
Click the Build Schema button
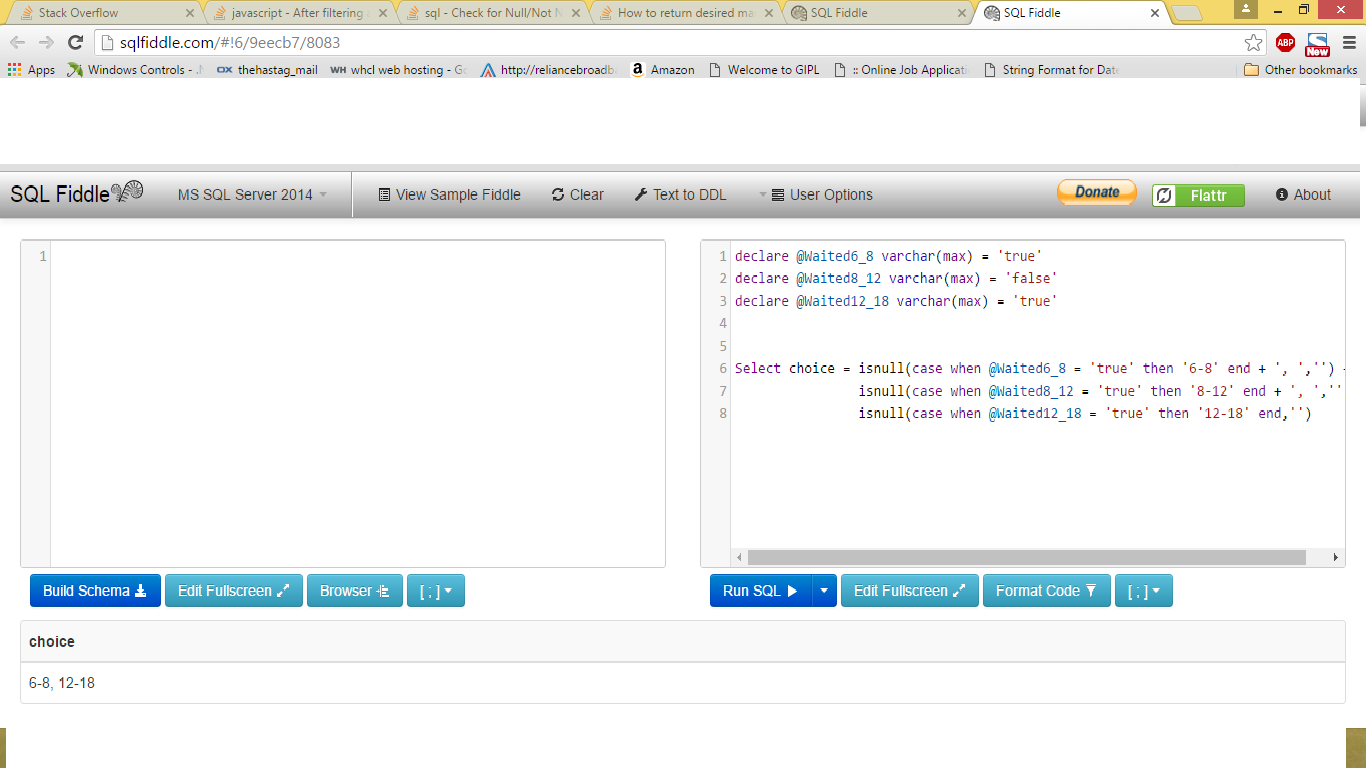(x=95, y=591)
